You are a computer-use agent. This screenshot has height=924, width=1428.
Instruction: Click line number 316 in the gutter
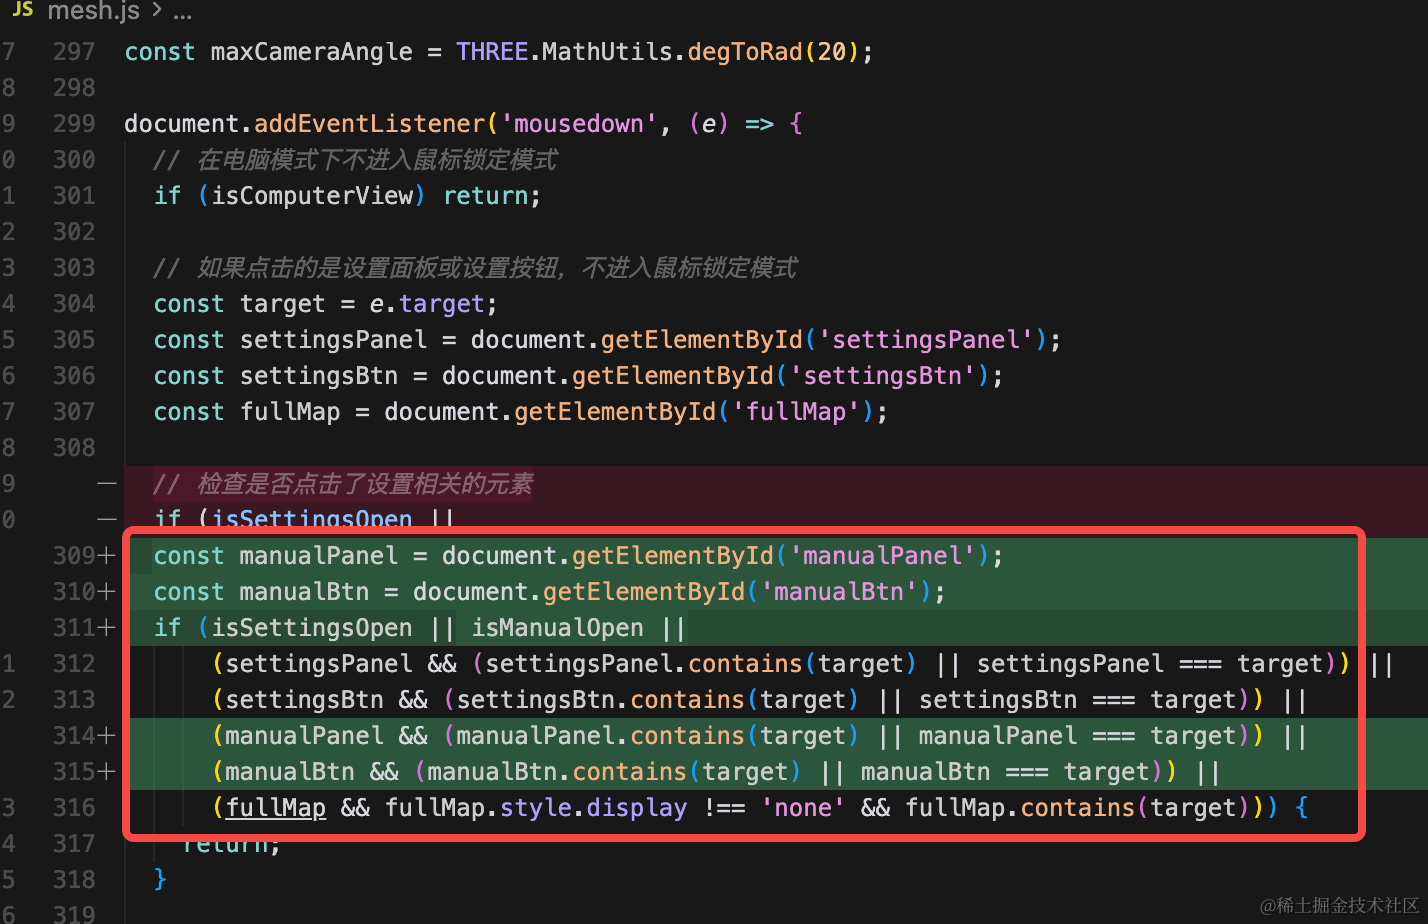(x=74, y=808)
